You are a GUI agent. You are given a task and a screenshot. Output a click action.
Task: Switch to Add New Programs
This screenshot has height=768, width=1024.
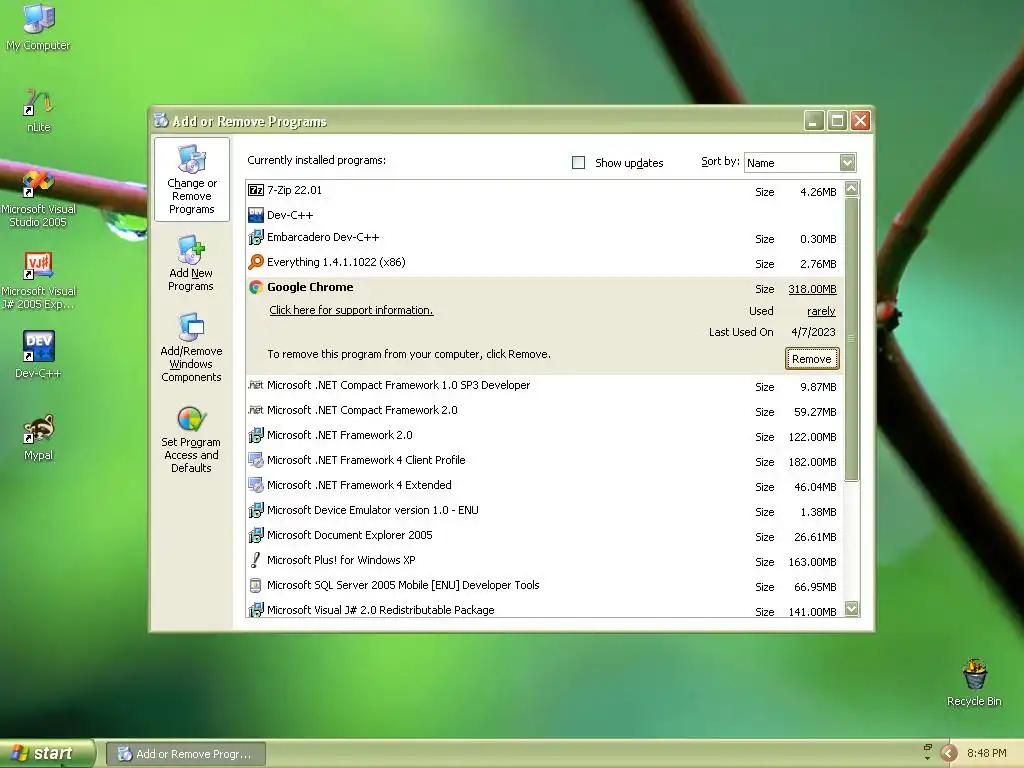[191, 263]
